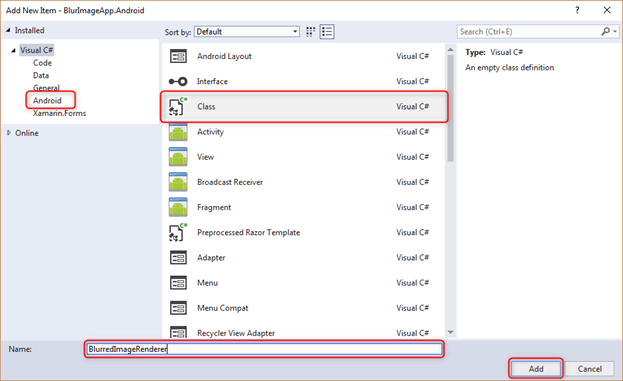Click the Cancel button
Image resolution: width=623 pixels, height=381 pixels.
pyautogui.click(x=590, y=369)
